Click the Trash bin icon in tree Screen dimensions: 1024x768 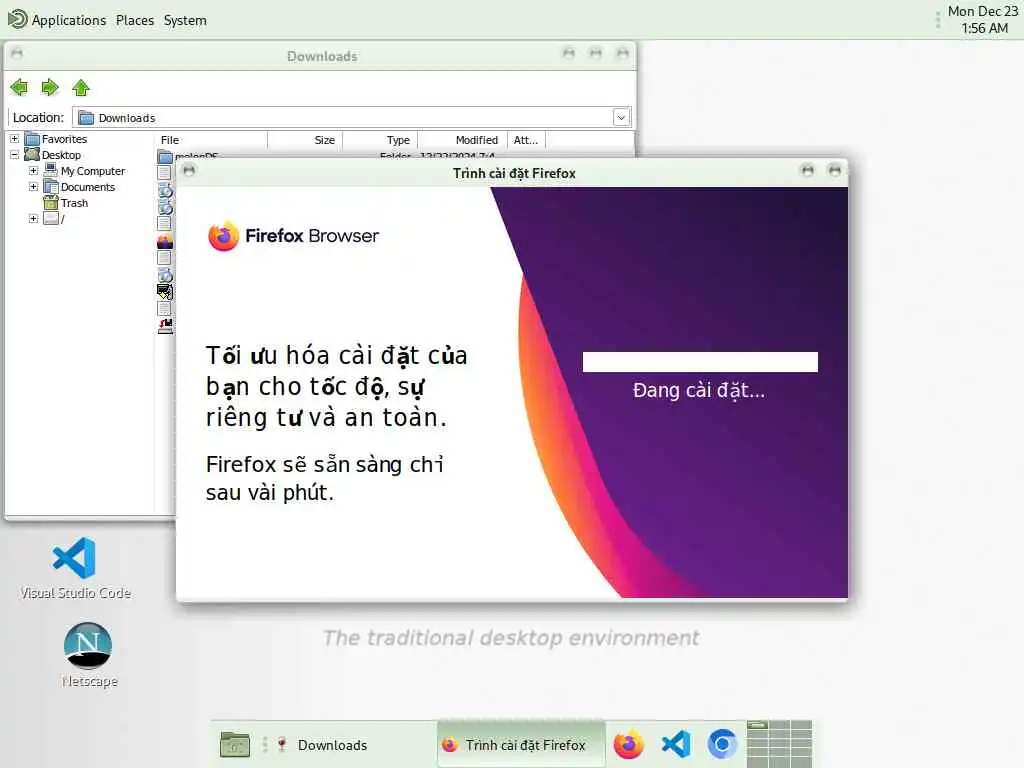click(51, 202)
